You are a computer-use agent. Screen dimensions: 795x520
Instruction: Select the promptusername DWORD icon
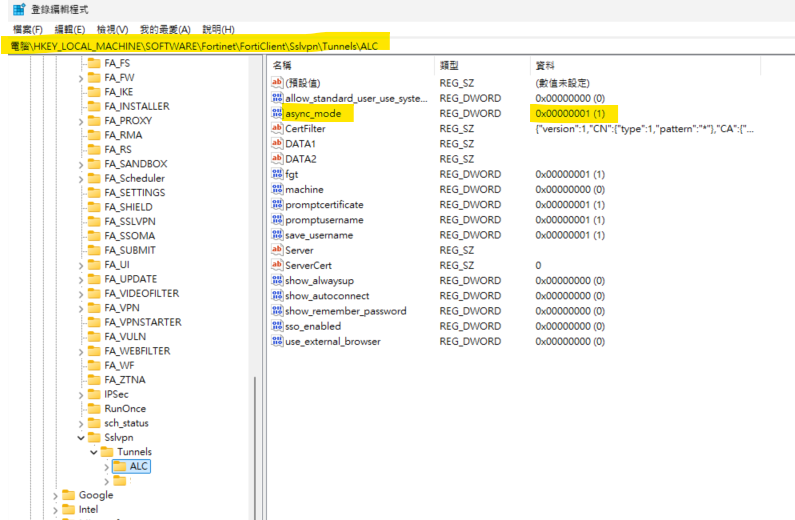[x=277, y=219]
